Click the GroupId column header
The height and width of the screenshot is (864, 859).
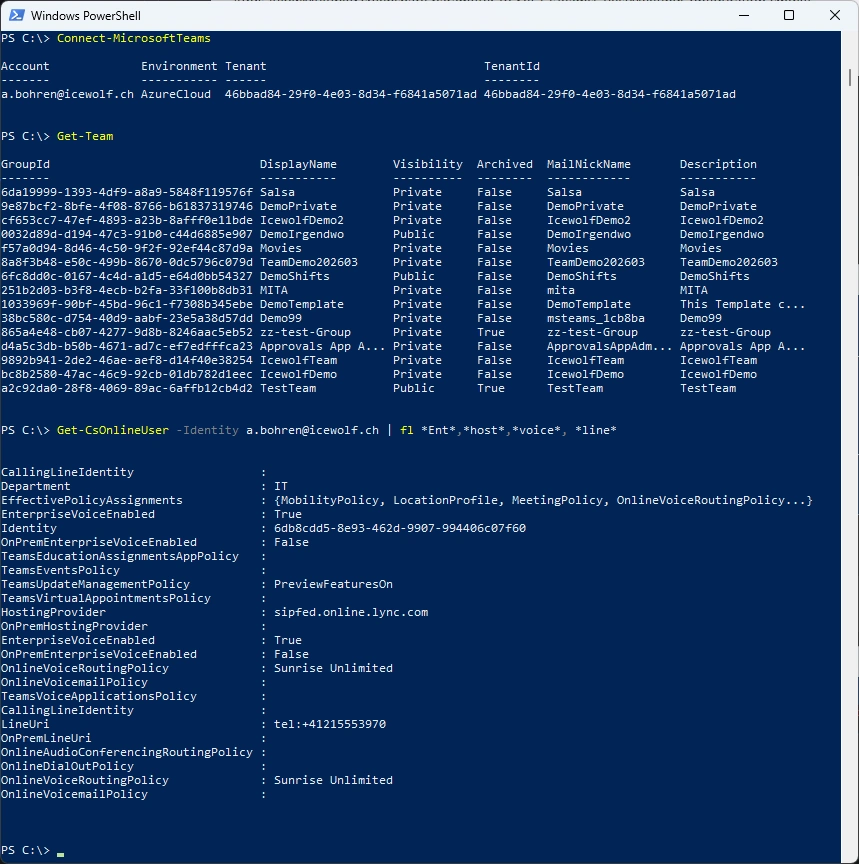coord(25,164)
